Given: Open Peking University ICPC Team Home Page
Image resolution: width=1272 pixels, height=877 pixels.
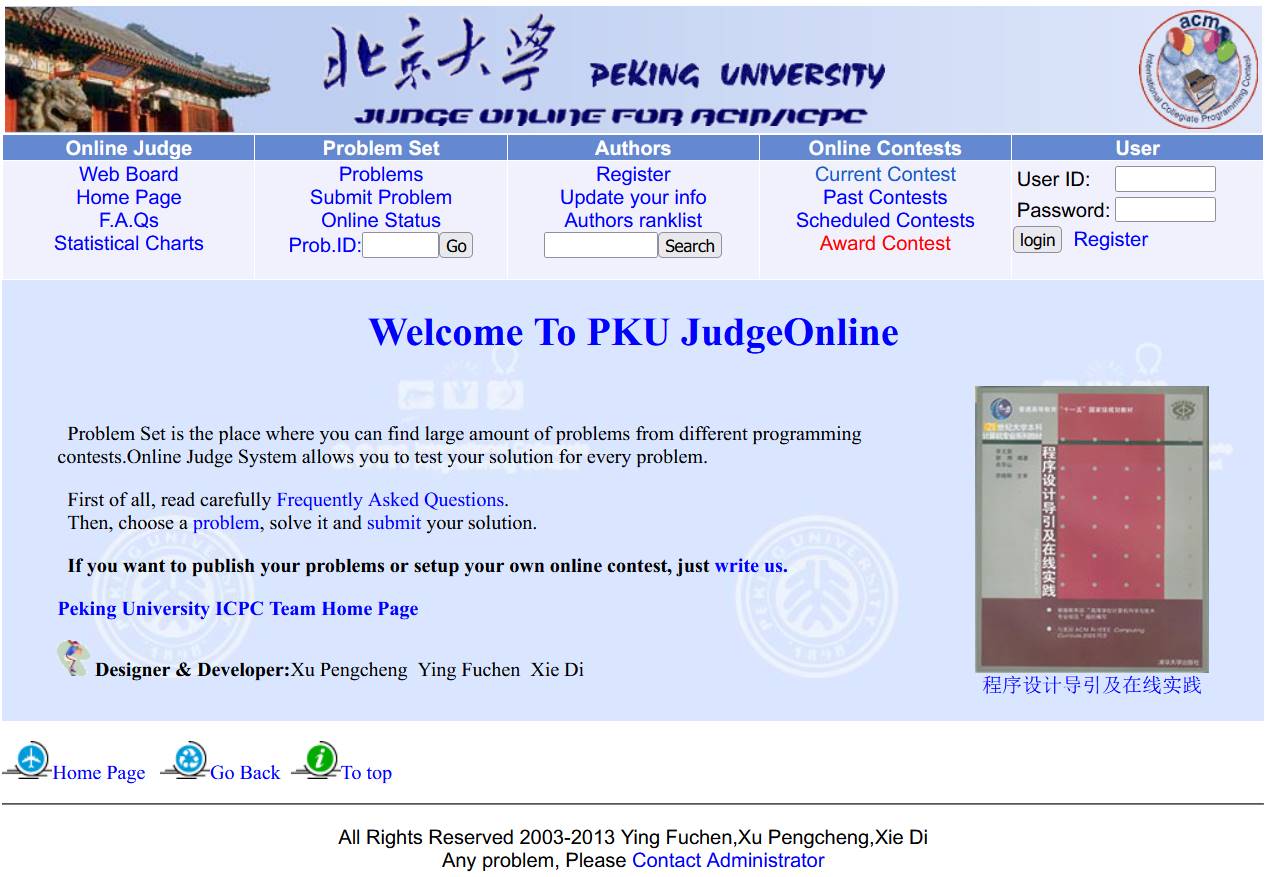Looking at the screenshot, I should click(x=238, y=609).
